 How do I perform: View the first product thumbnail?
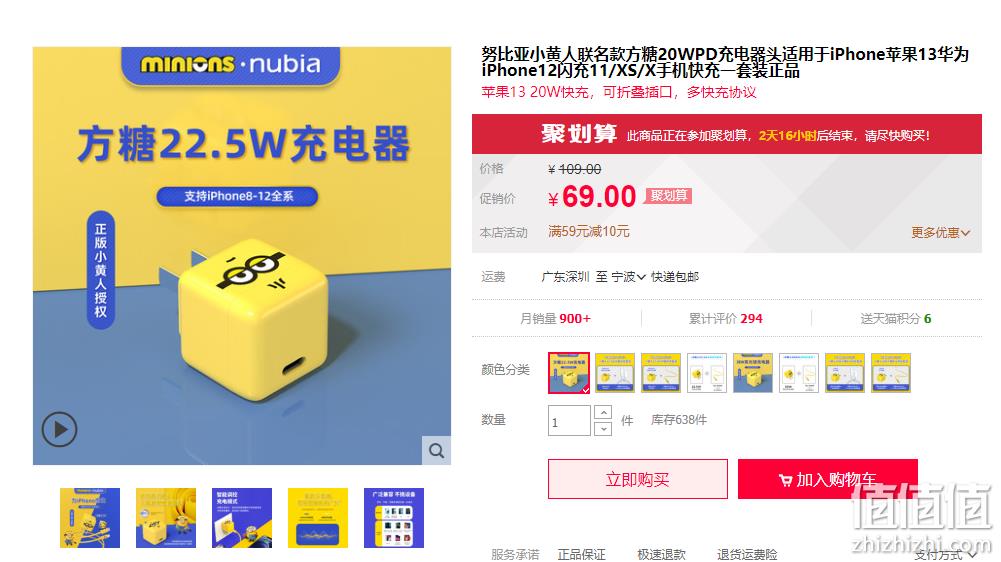click(90, 518)
